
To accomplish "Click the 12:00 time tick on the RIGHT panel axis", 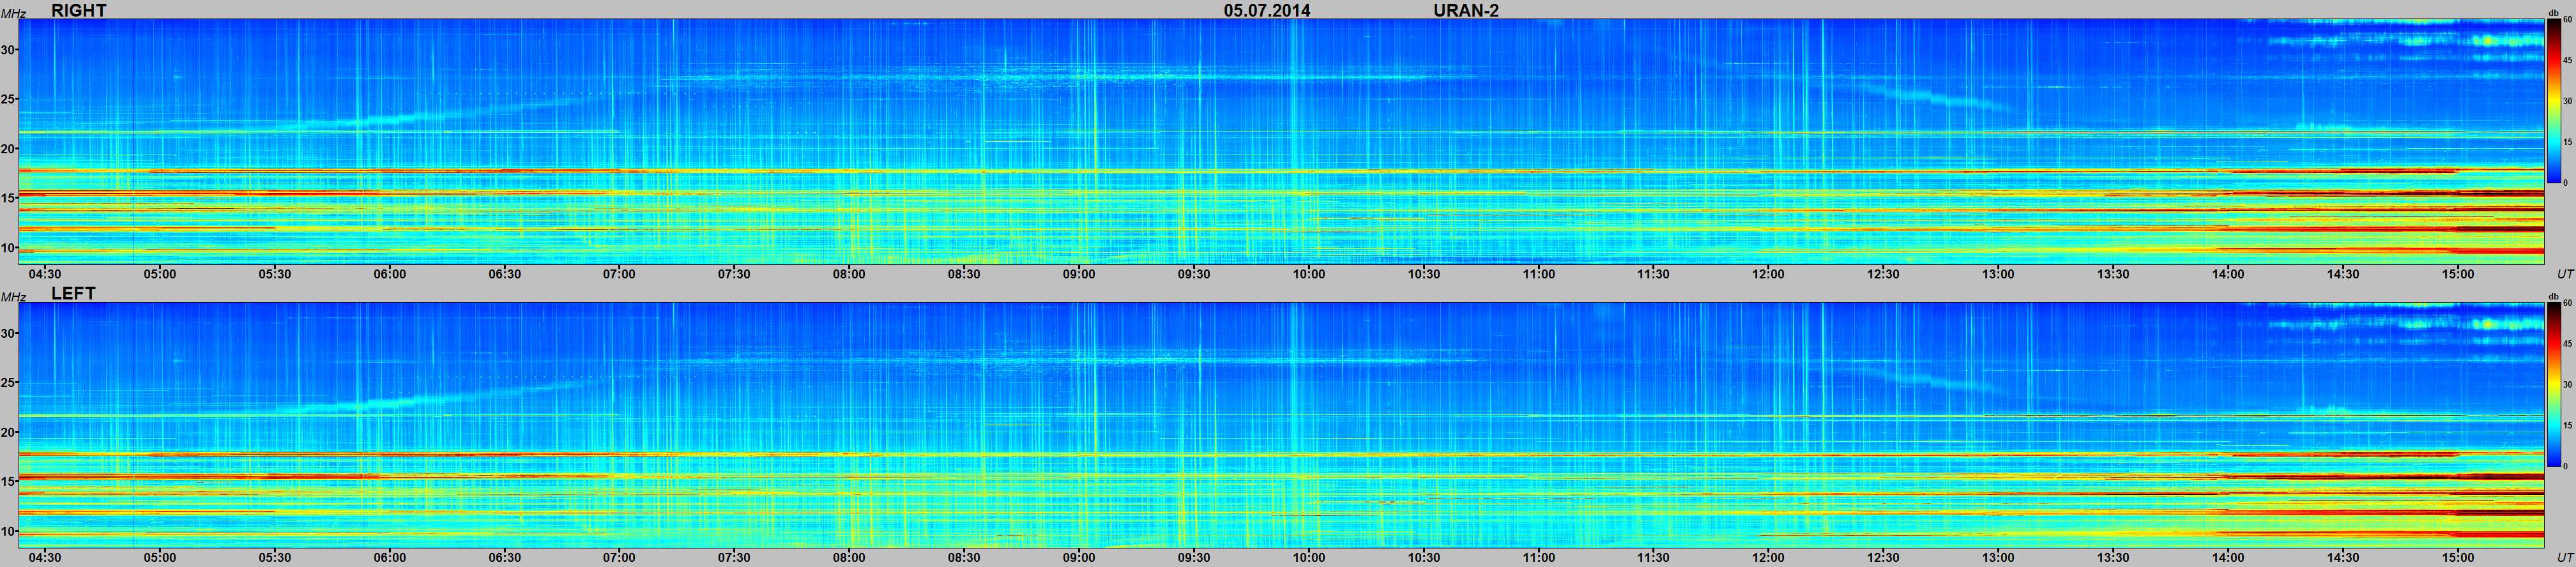I will [1768, 274].
